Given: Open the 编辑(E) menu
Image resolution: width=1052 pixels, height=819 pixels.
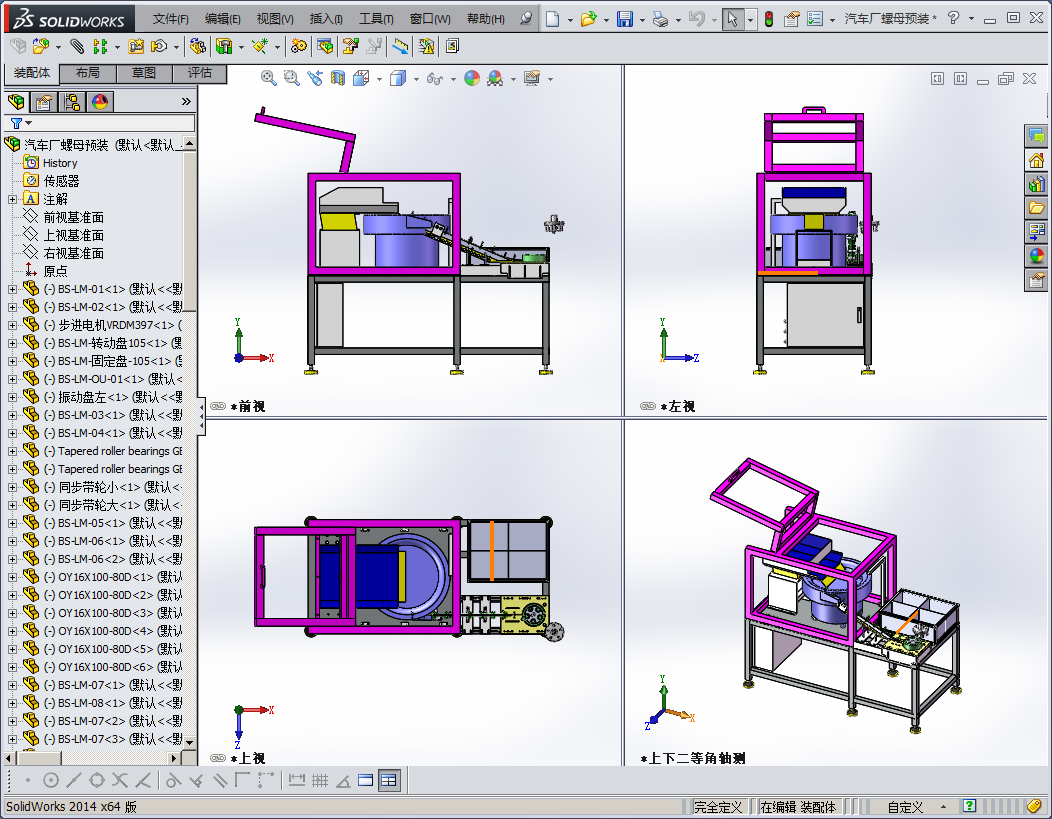Looking at the screenshot, I should tap(222, 19).
